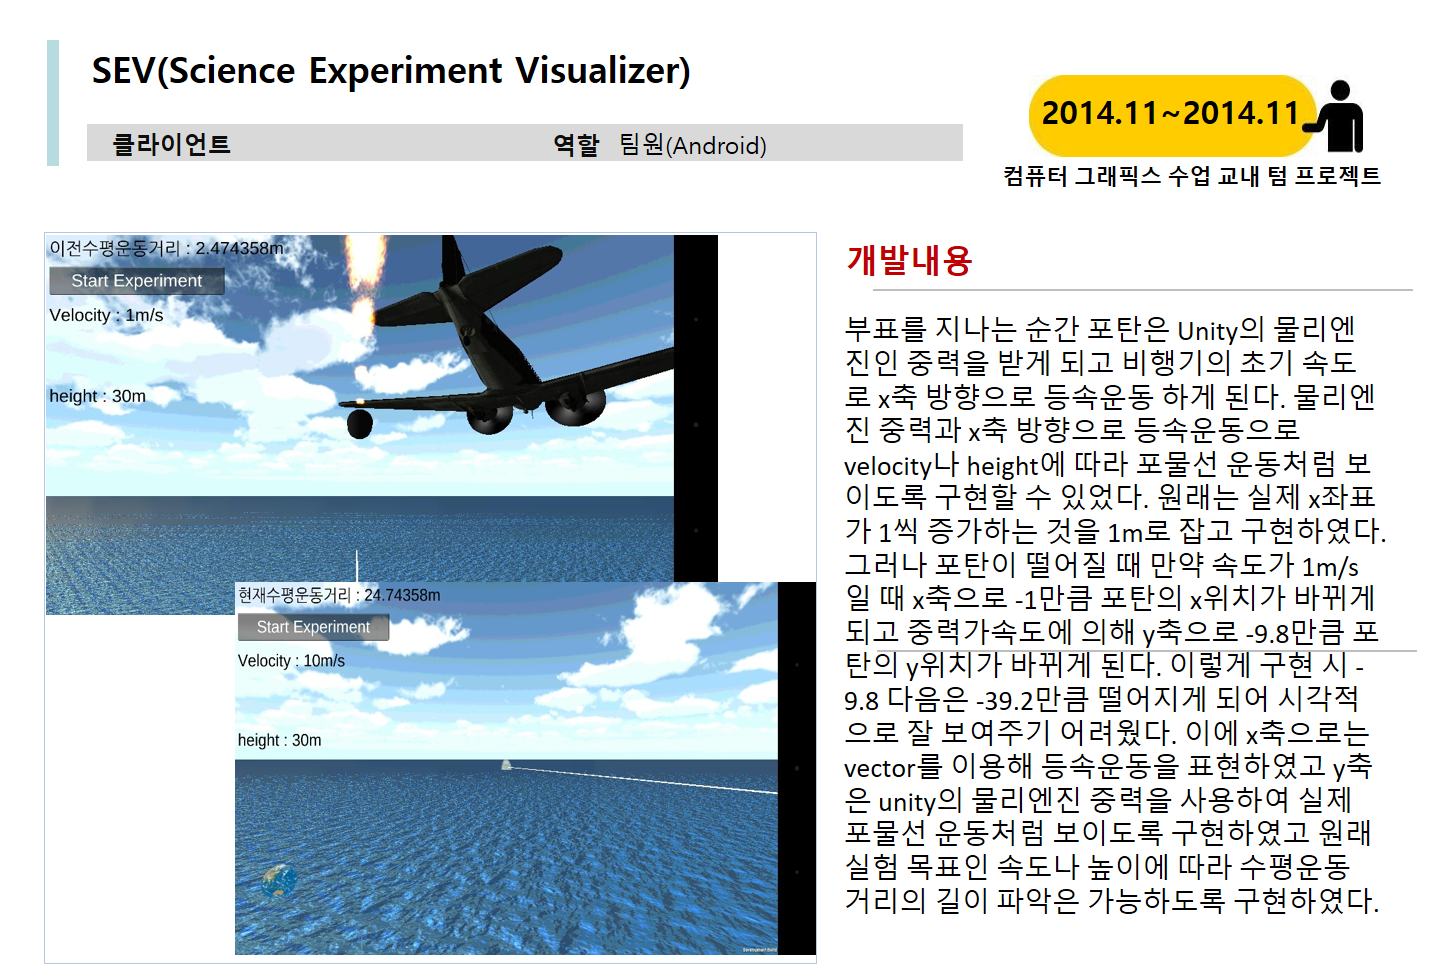Click the 현재수평운동거리 : 24.74358m readout
Viewport: 1429px width, 973px height.
pos(339,595)
